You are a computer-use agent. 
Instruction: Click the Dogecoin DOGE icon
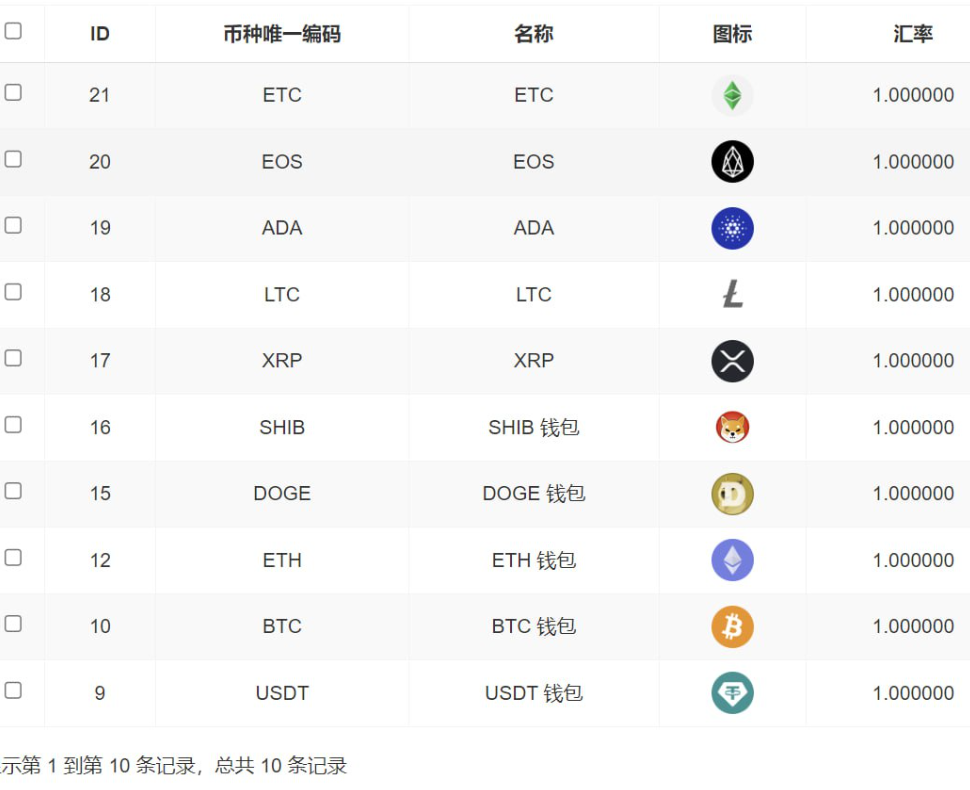[732, 494]
